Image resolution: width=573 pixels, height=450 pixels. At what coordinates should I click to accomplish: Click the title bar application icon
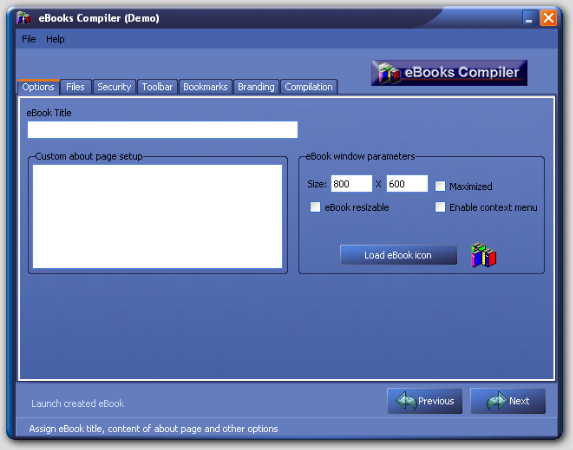[x=24, y=18]
